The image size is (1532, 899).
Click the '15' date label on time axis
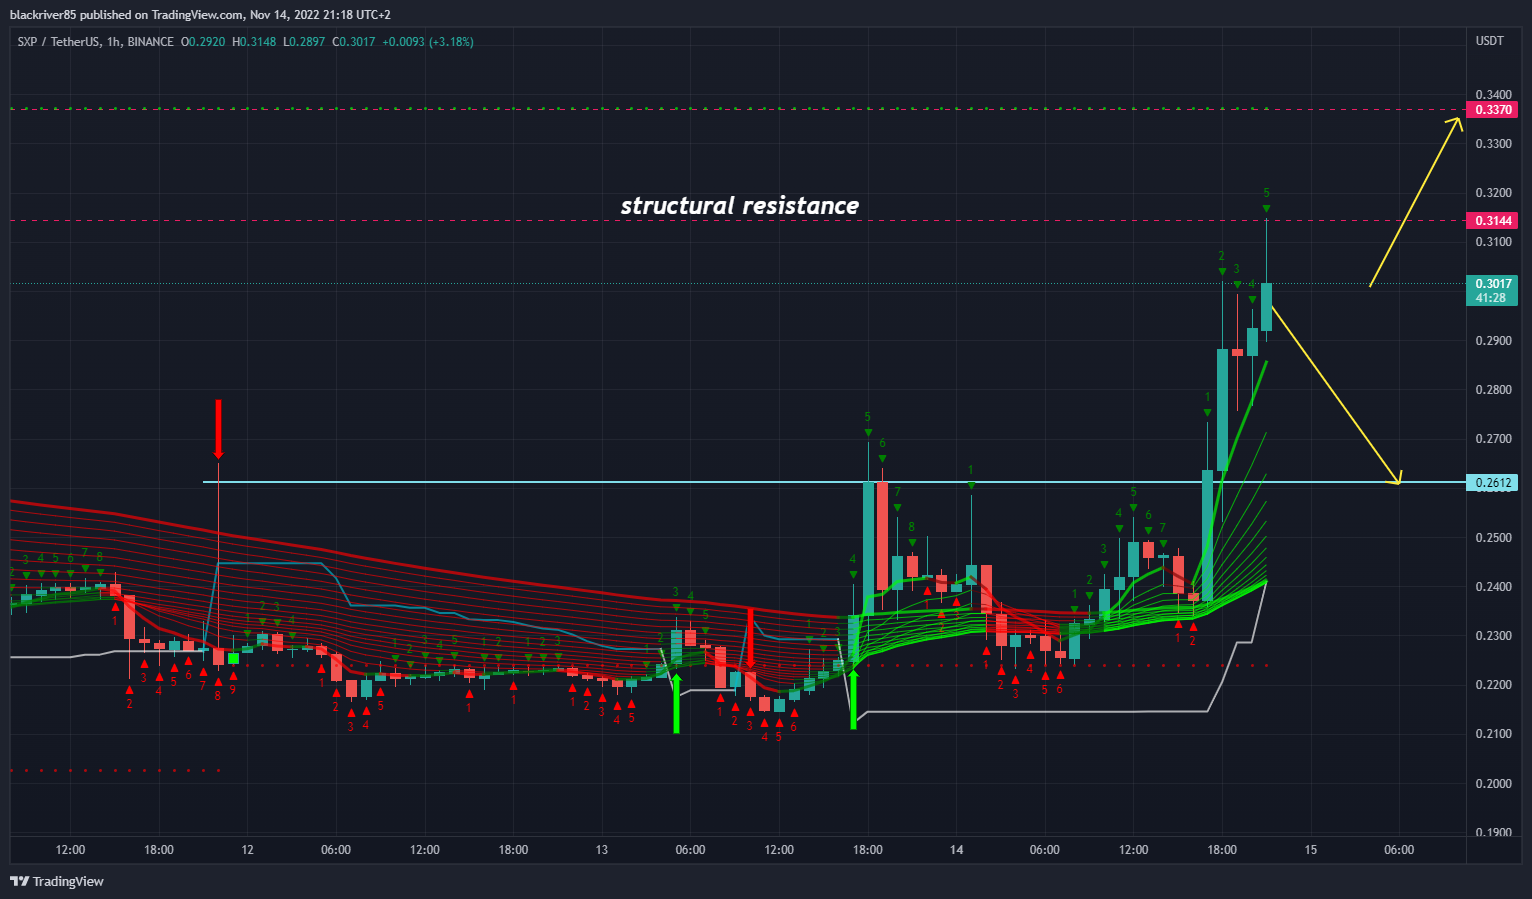click(1311, 850)
